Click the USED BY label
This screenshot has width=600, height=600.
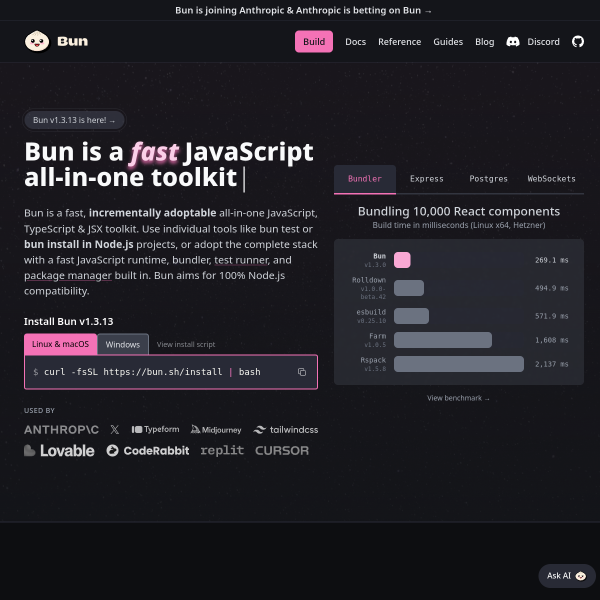click(39, 411)
